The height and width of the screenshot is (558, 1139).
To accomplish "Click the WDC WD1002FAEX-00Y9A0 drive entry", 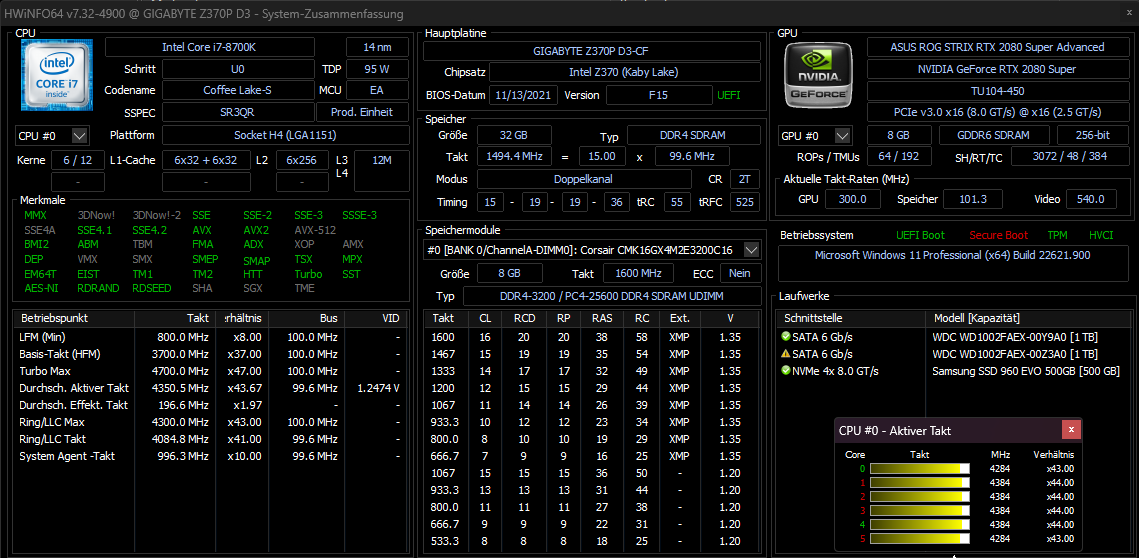I will (x=1015, y=337).
